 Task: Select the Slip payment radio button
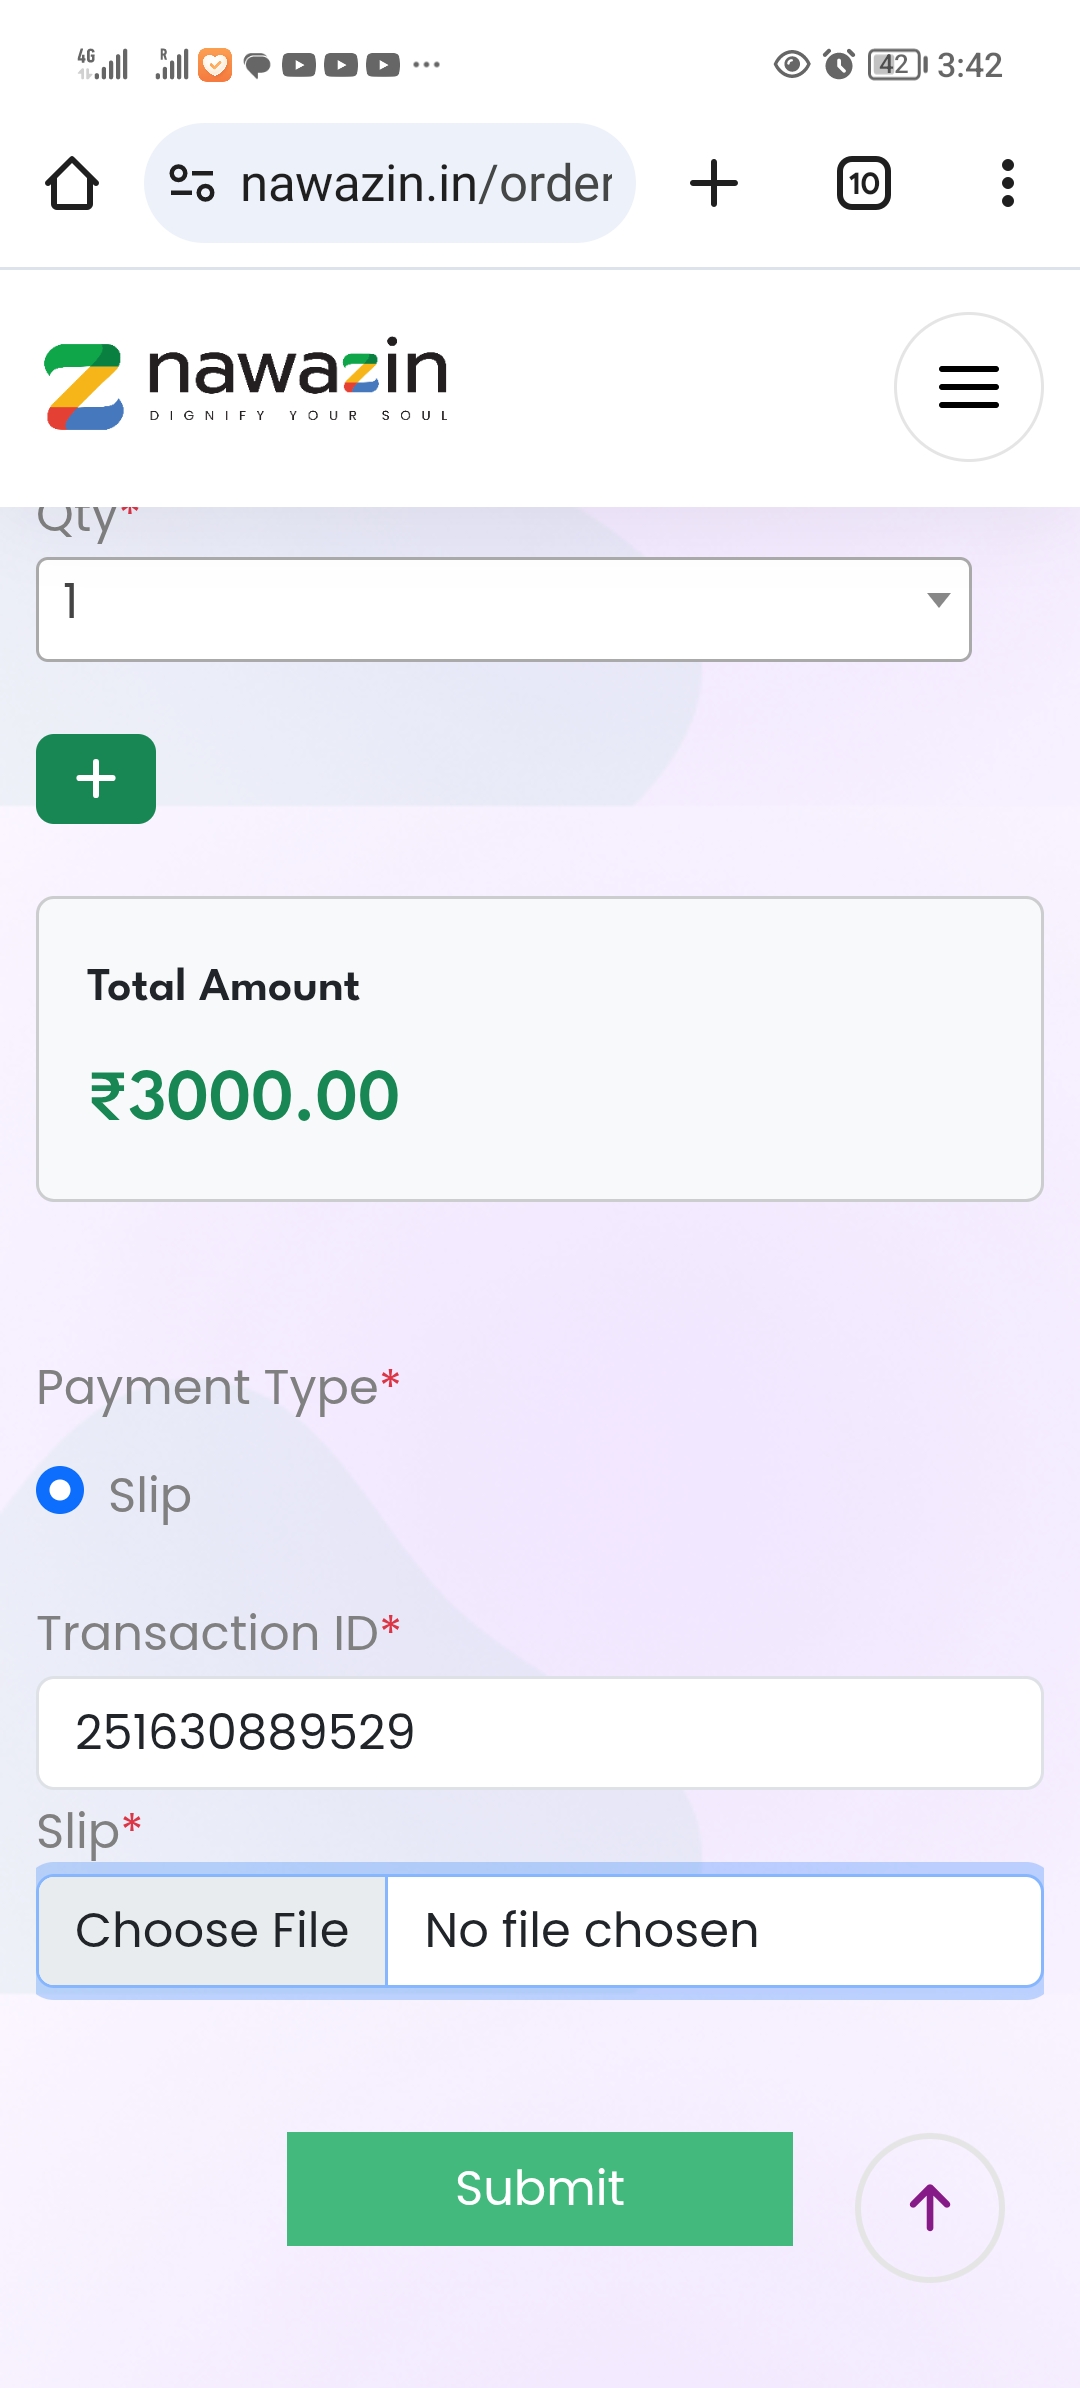click(60, 1491)
